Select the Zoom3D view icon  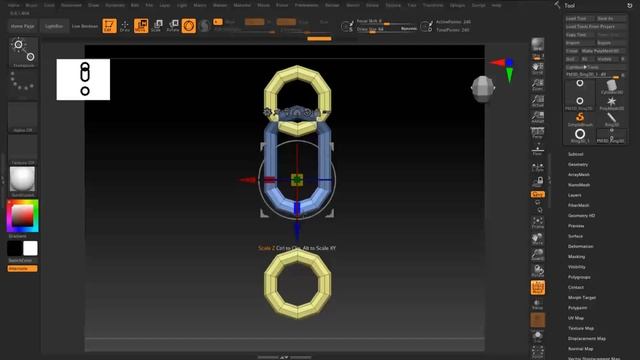click(x=538, y=255)
